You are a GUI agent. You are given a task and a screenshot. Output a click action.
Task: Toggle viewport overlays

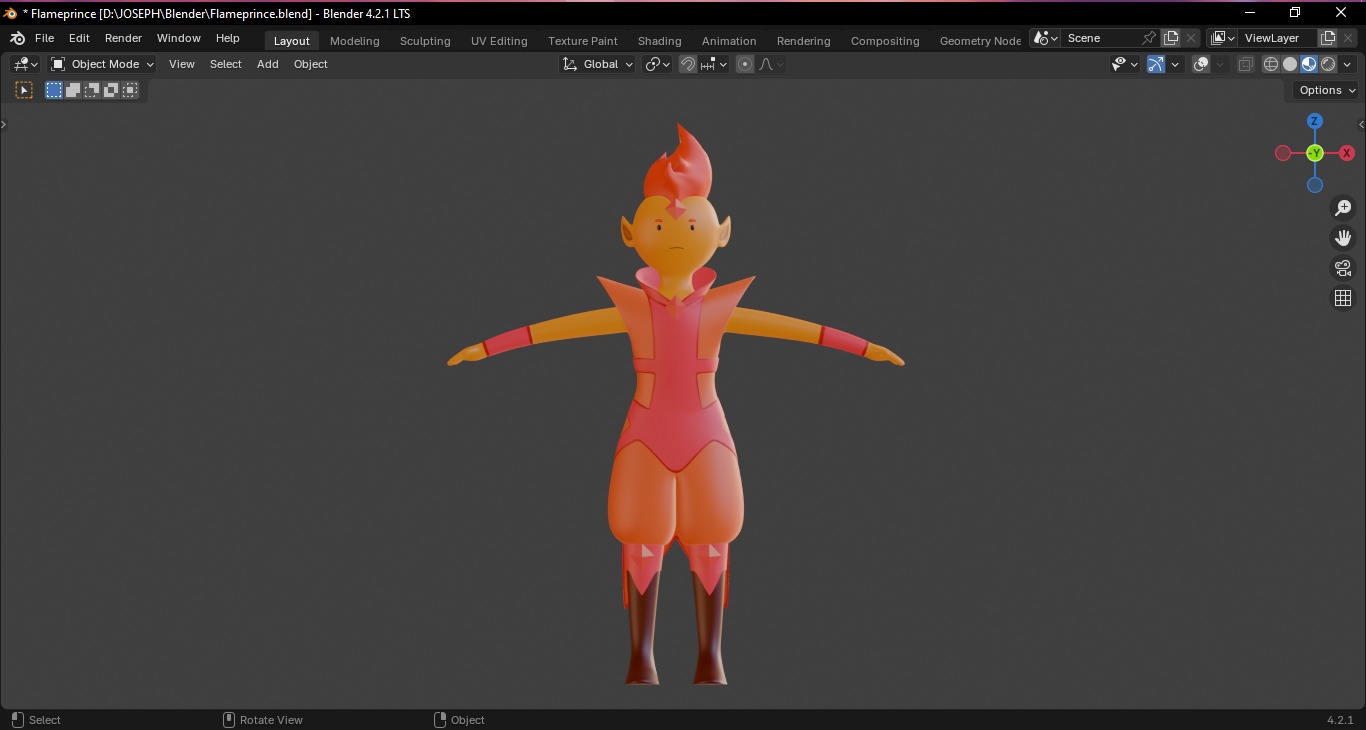1201,64
